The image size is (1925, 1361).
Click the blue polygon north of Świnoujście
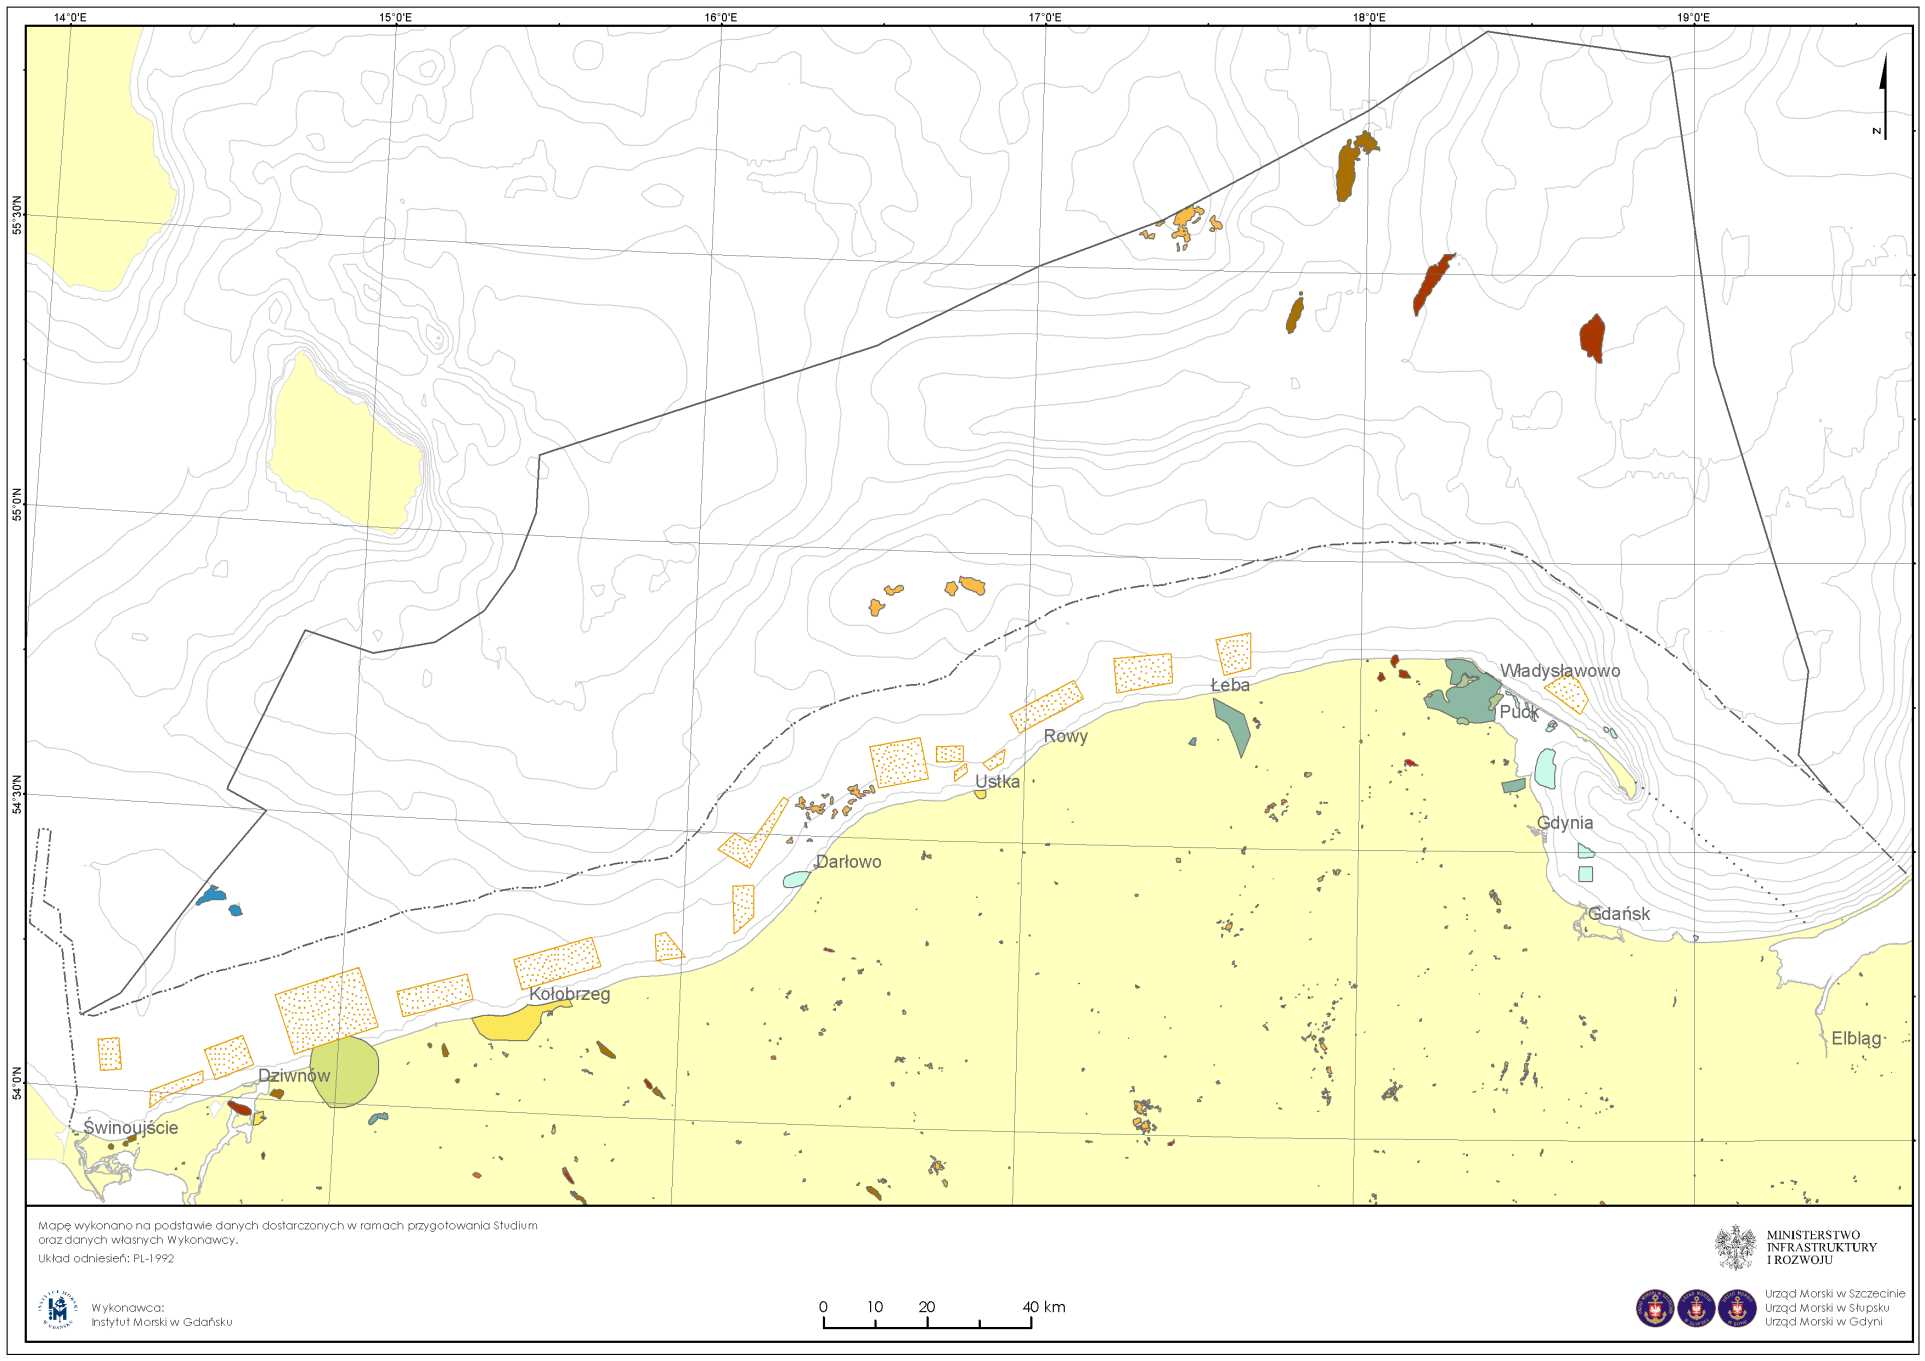[x=211, y=895]
